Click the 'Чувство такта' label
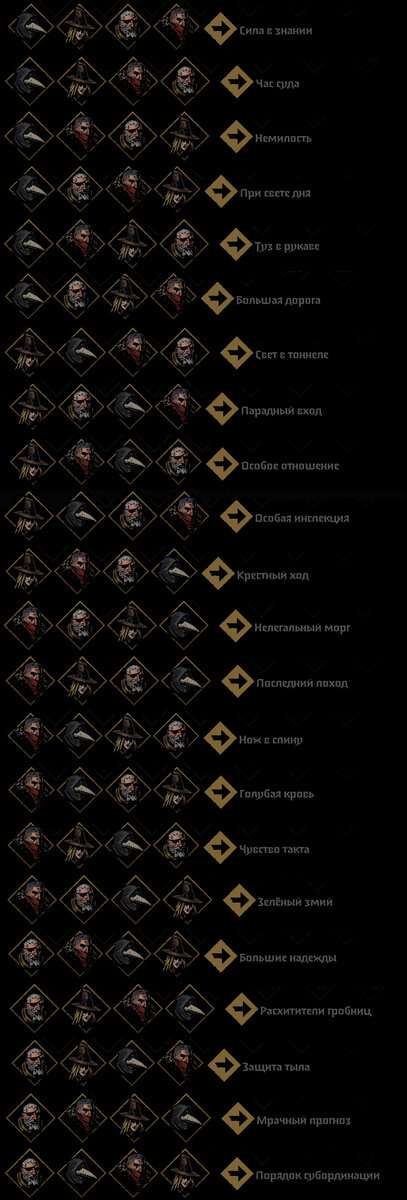Screen dimensions: 407x1200 [274, 849]
